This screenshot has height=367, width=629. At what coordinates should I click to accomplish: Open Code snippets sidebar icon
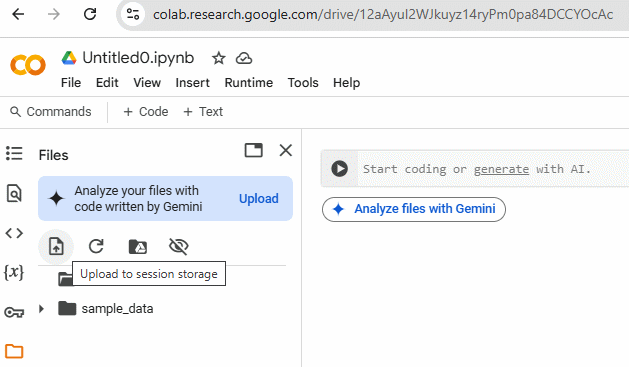coord(14,233)
